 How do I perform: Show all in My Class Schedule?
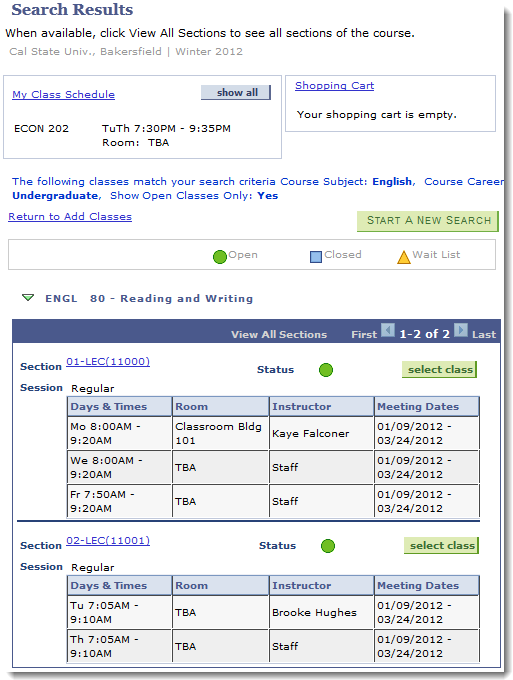[x=236, y=92]
